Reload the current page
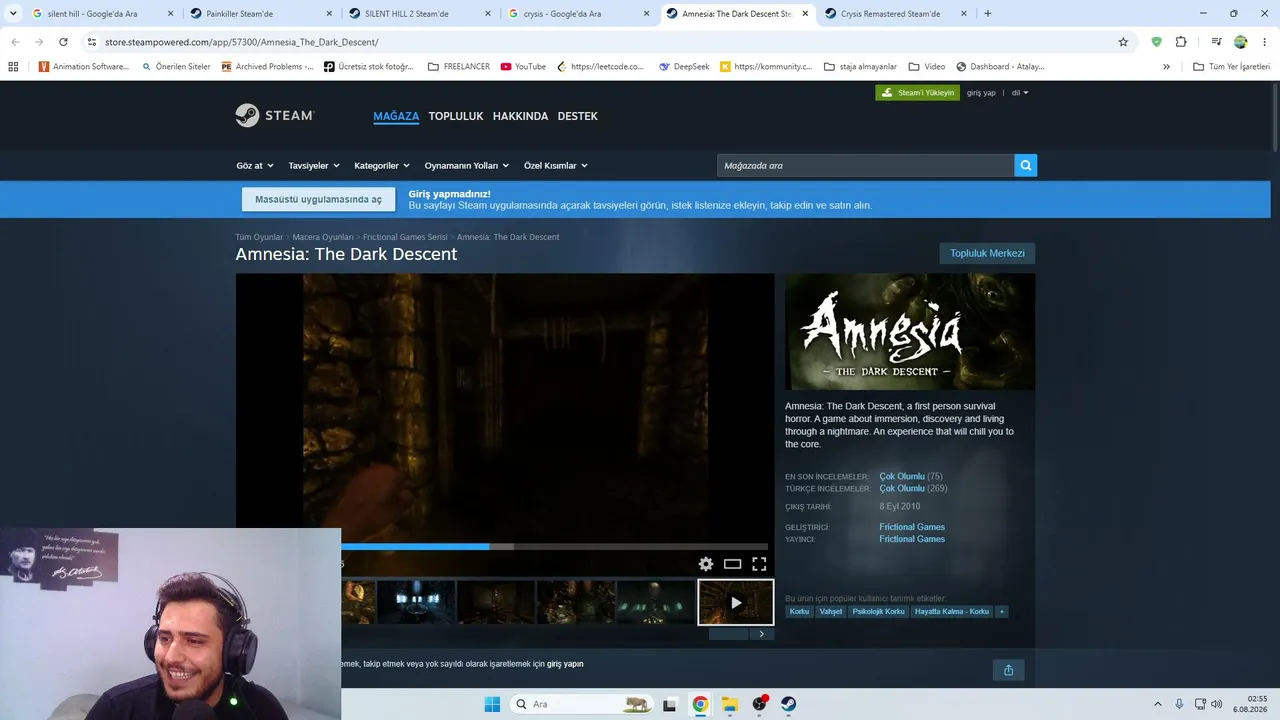 [x=63, y=42]
